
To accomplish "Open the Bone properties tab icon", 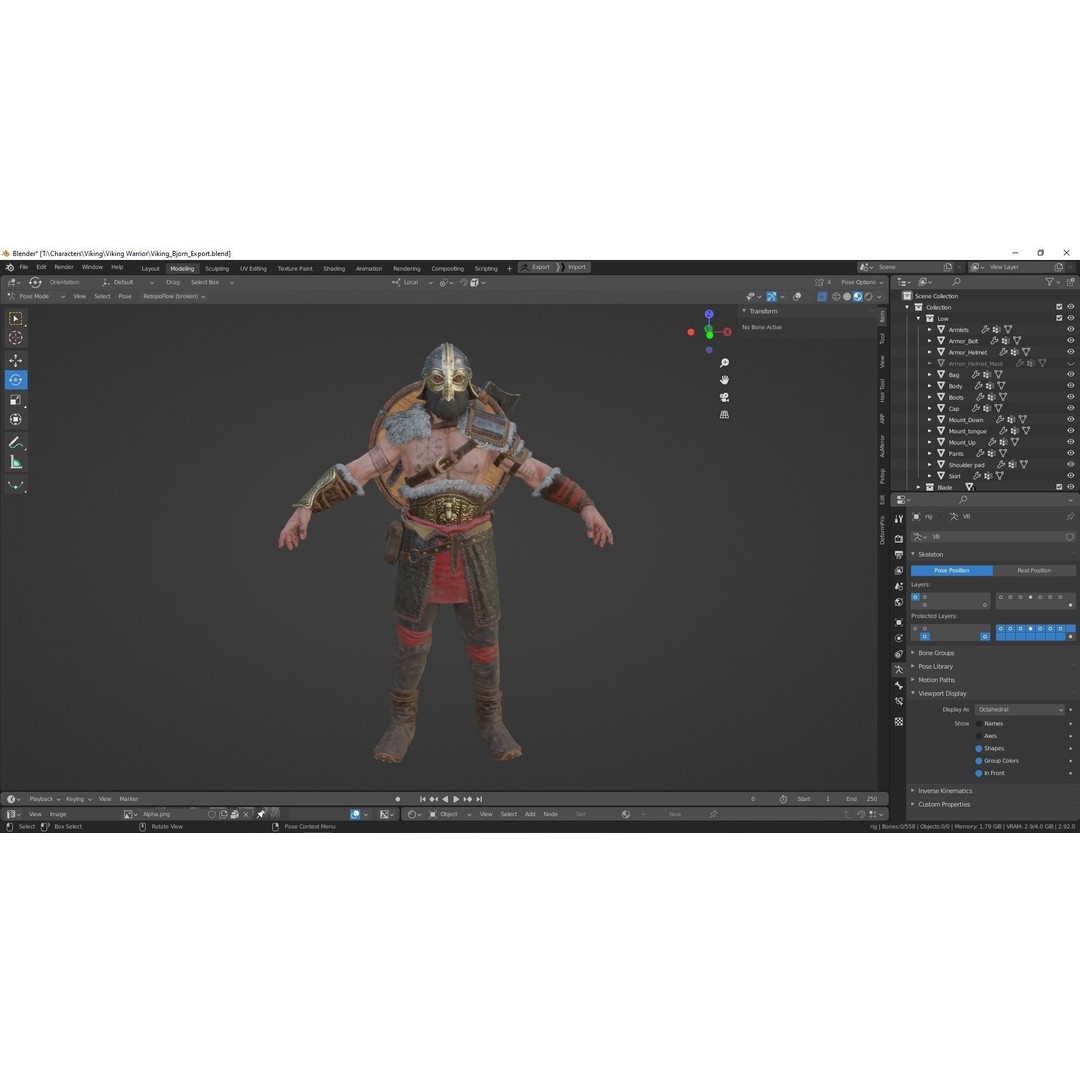I will tap(899, 685).
